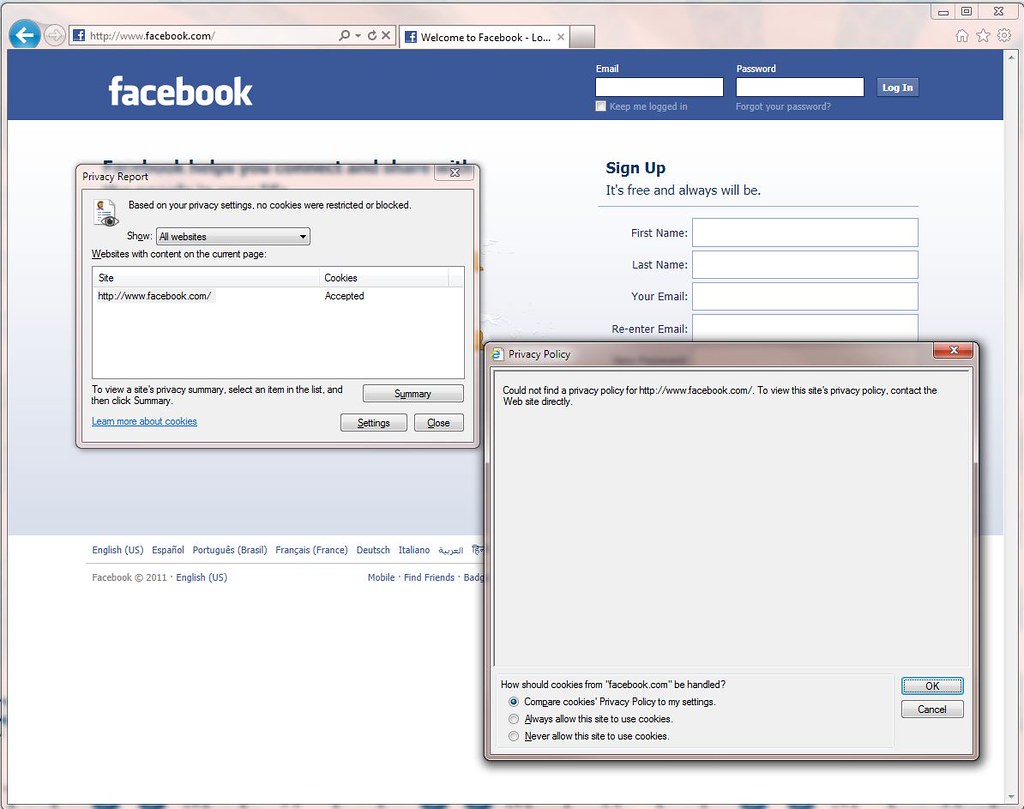Click footer English (US) beside Facebook © 2011
This screenshot has height=809, width=1024.
point(202,577)
